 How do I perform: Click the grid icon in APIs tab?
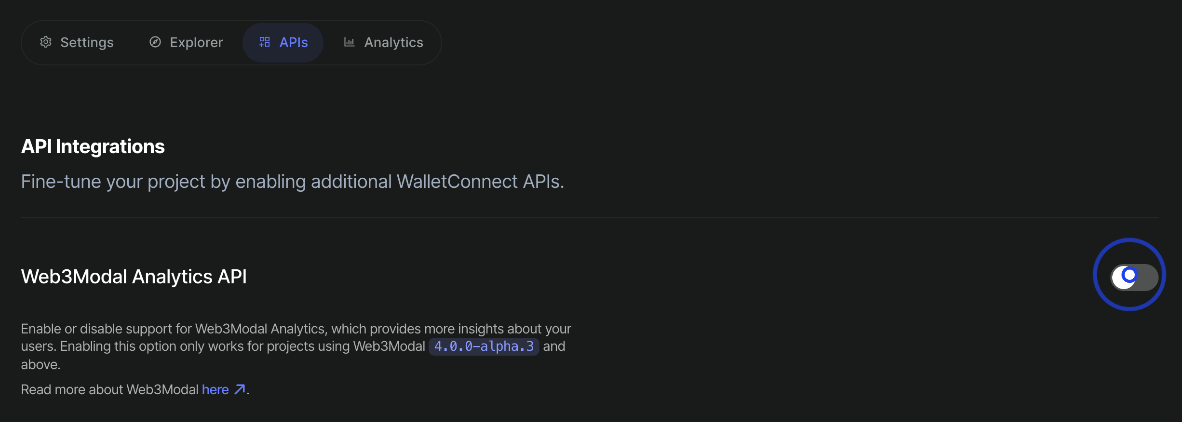tap(264, 43)
